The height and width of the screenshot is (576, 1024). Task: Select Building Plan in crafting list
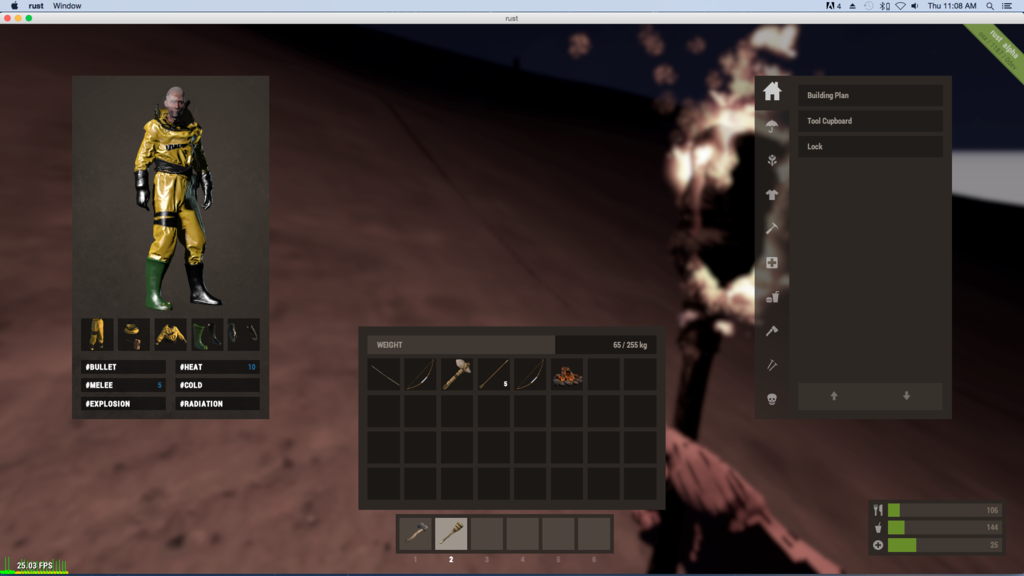[870, 95]
